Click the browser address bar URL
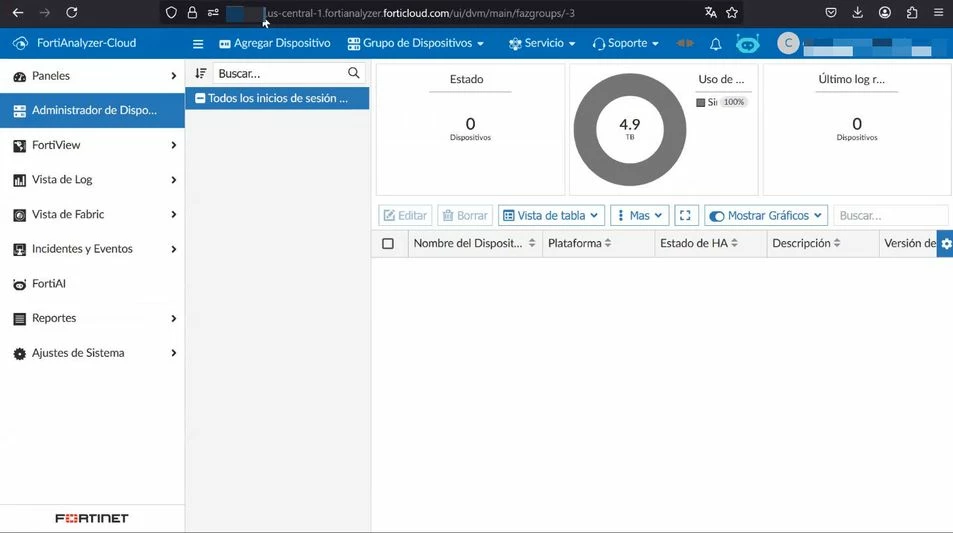The image size is (953, 533). tap(421, 13)
